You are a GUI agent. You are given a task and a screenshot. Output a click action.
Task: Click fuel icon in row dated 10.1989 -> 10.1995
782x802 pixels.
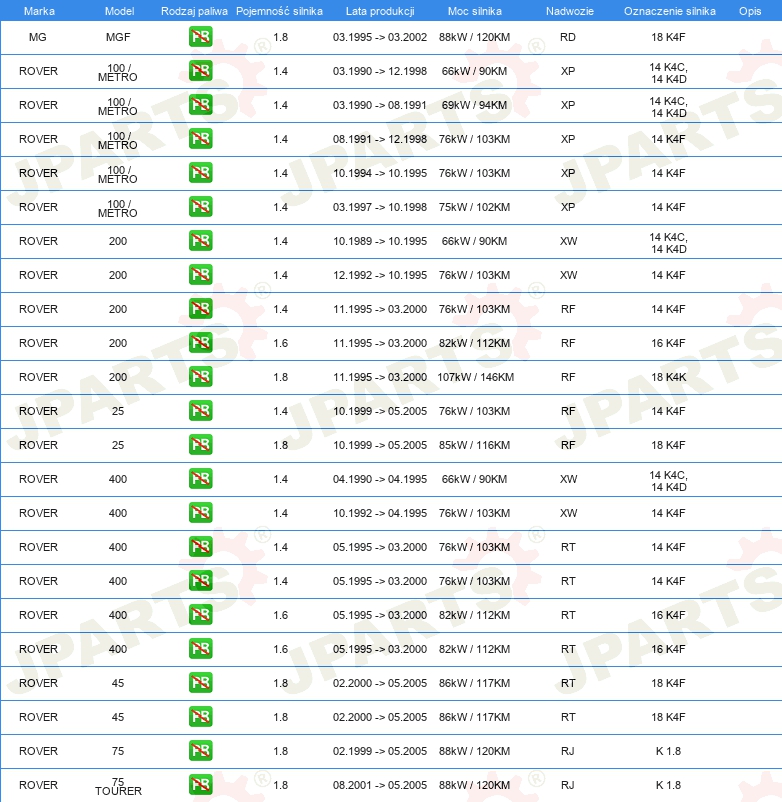(x=200, y=241)
